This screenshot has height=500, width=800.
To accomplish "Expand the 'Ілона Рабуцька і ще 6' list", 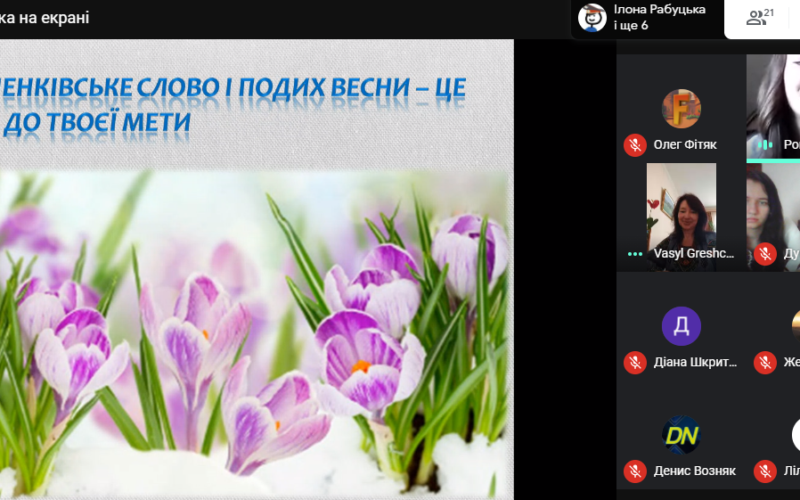I will click(659, 18).
